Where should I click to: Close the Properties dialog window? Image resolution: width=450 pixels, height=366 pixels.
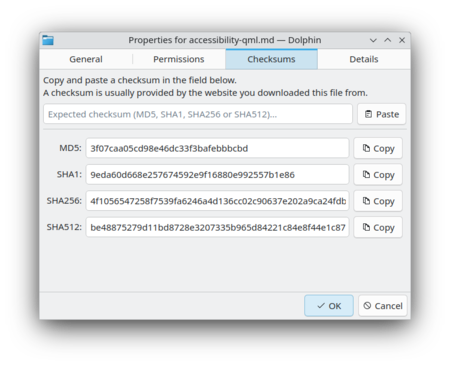(x=402, y=40)
